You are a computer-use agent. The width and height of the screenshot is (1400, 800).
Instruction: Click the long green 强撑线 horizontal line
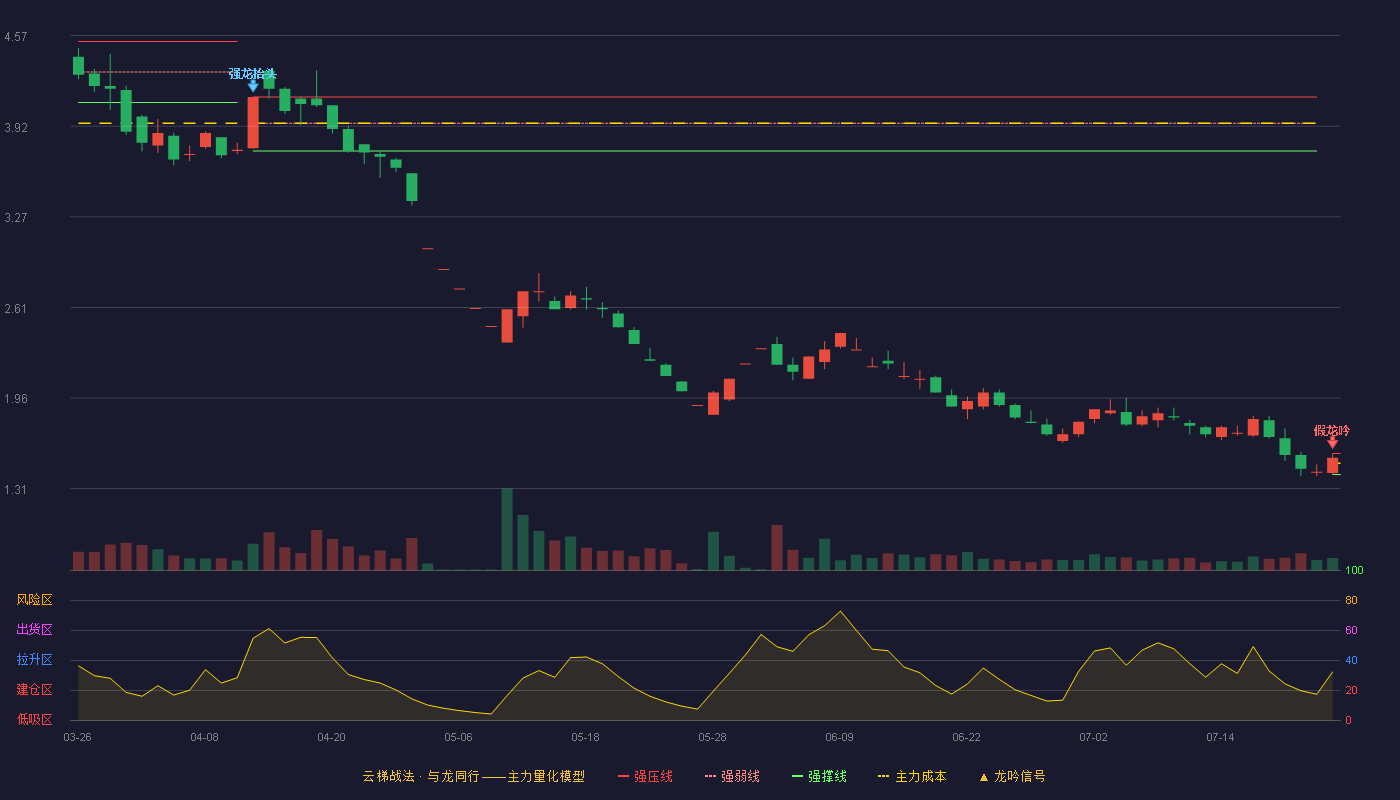click(x=785, y=151)
